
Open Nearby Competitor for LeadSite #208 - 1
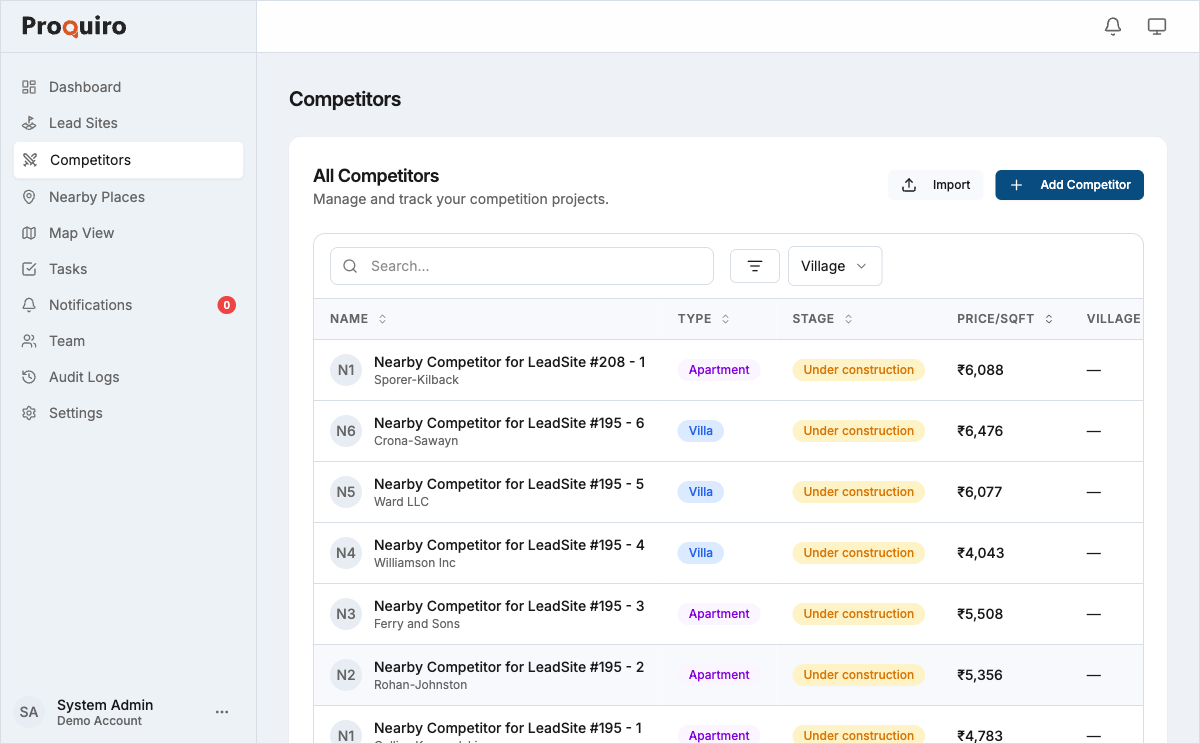point(510,362)
